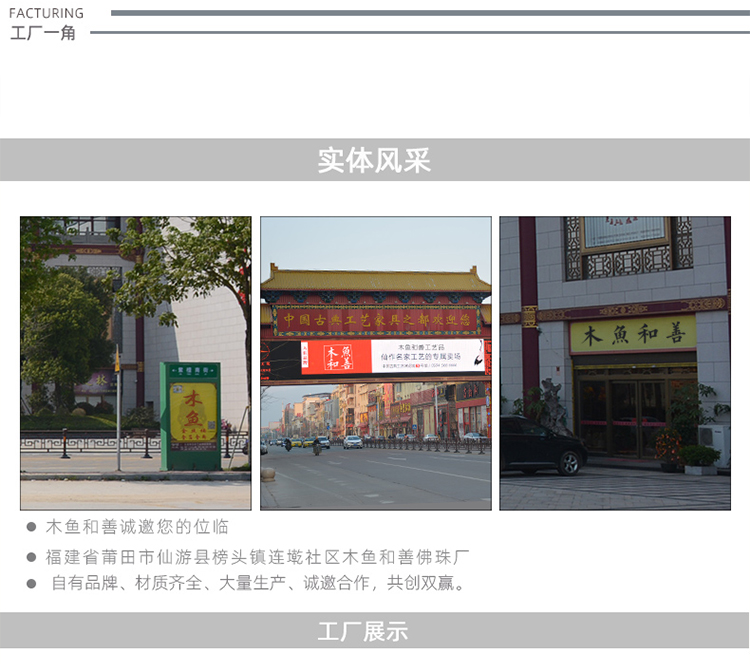Click the yellow 木魚和善 shop sign
This screenshot has width=750, height=664.
pos(633,334)
